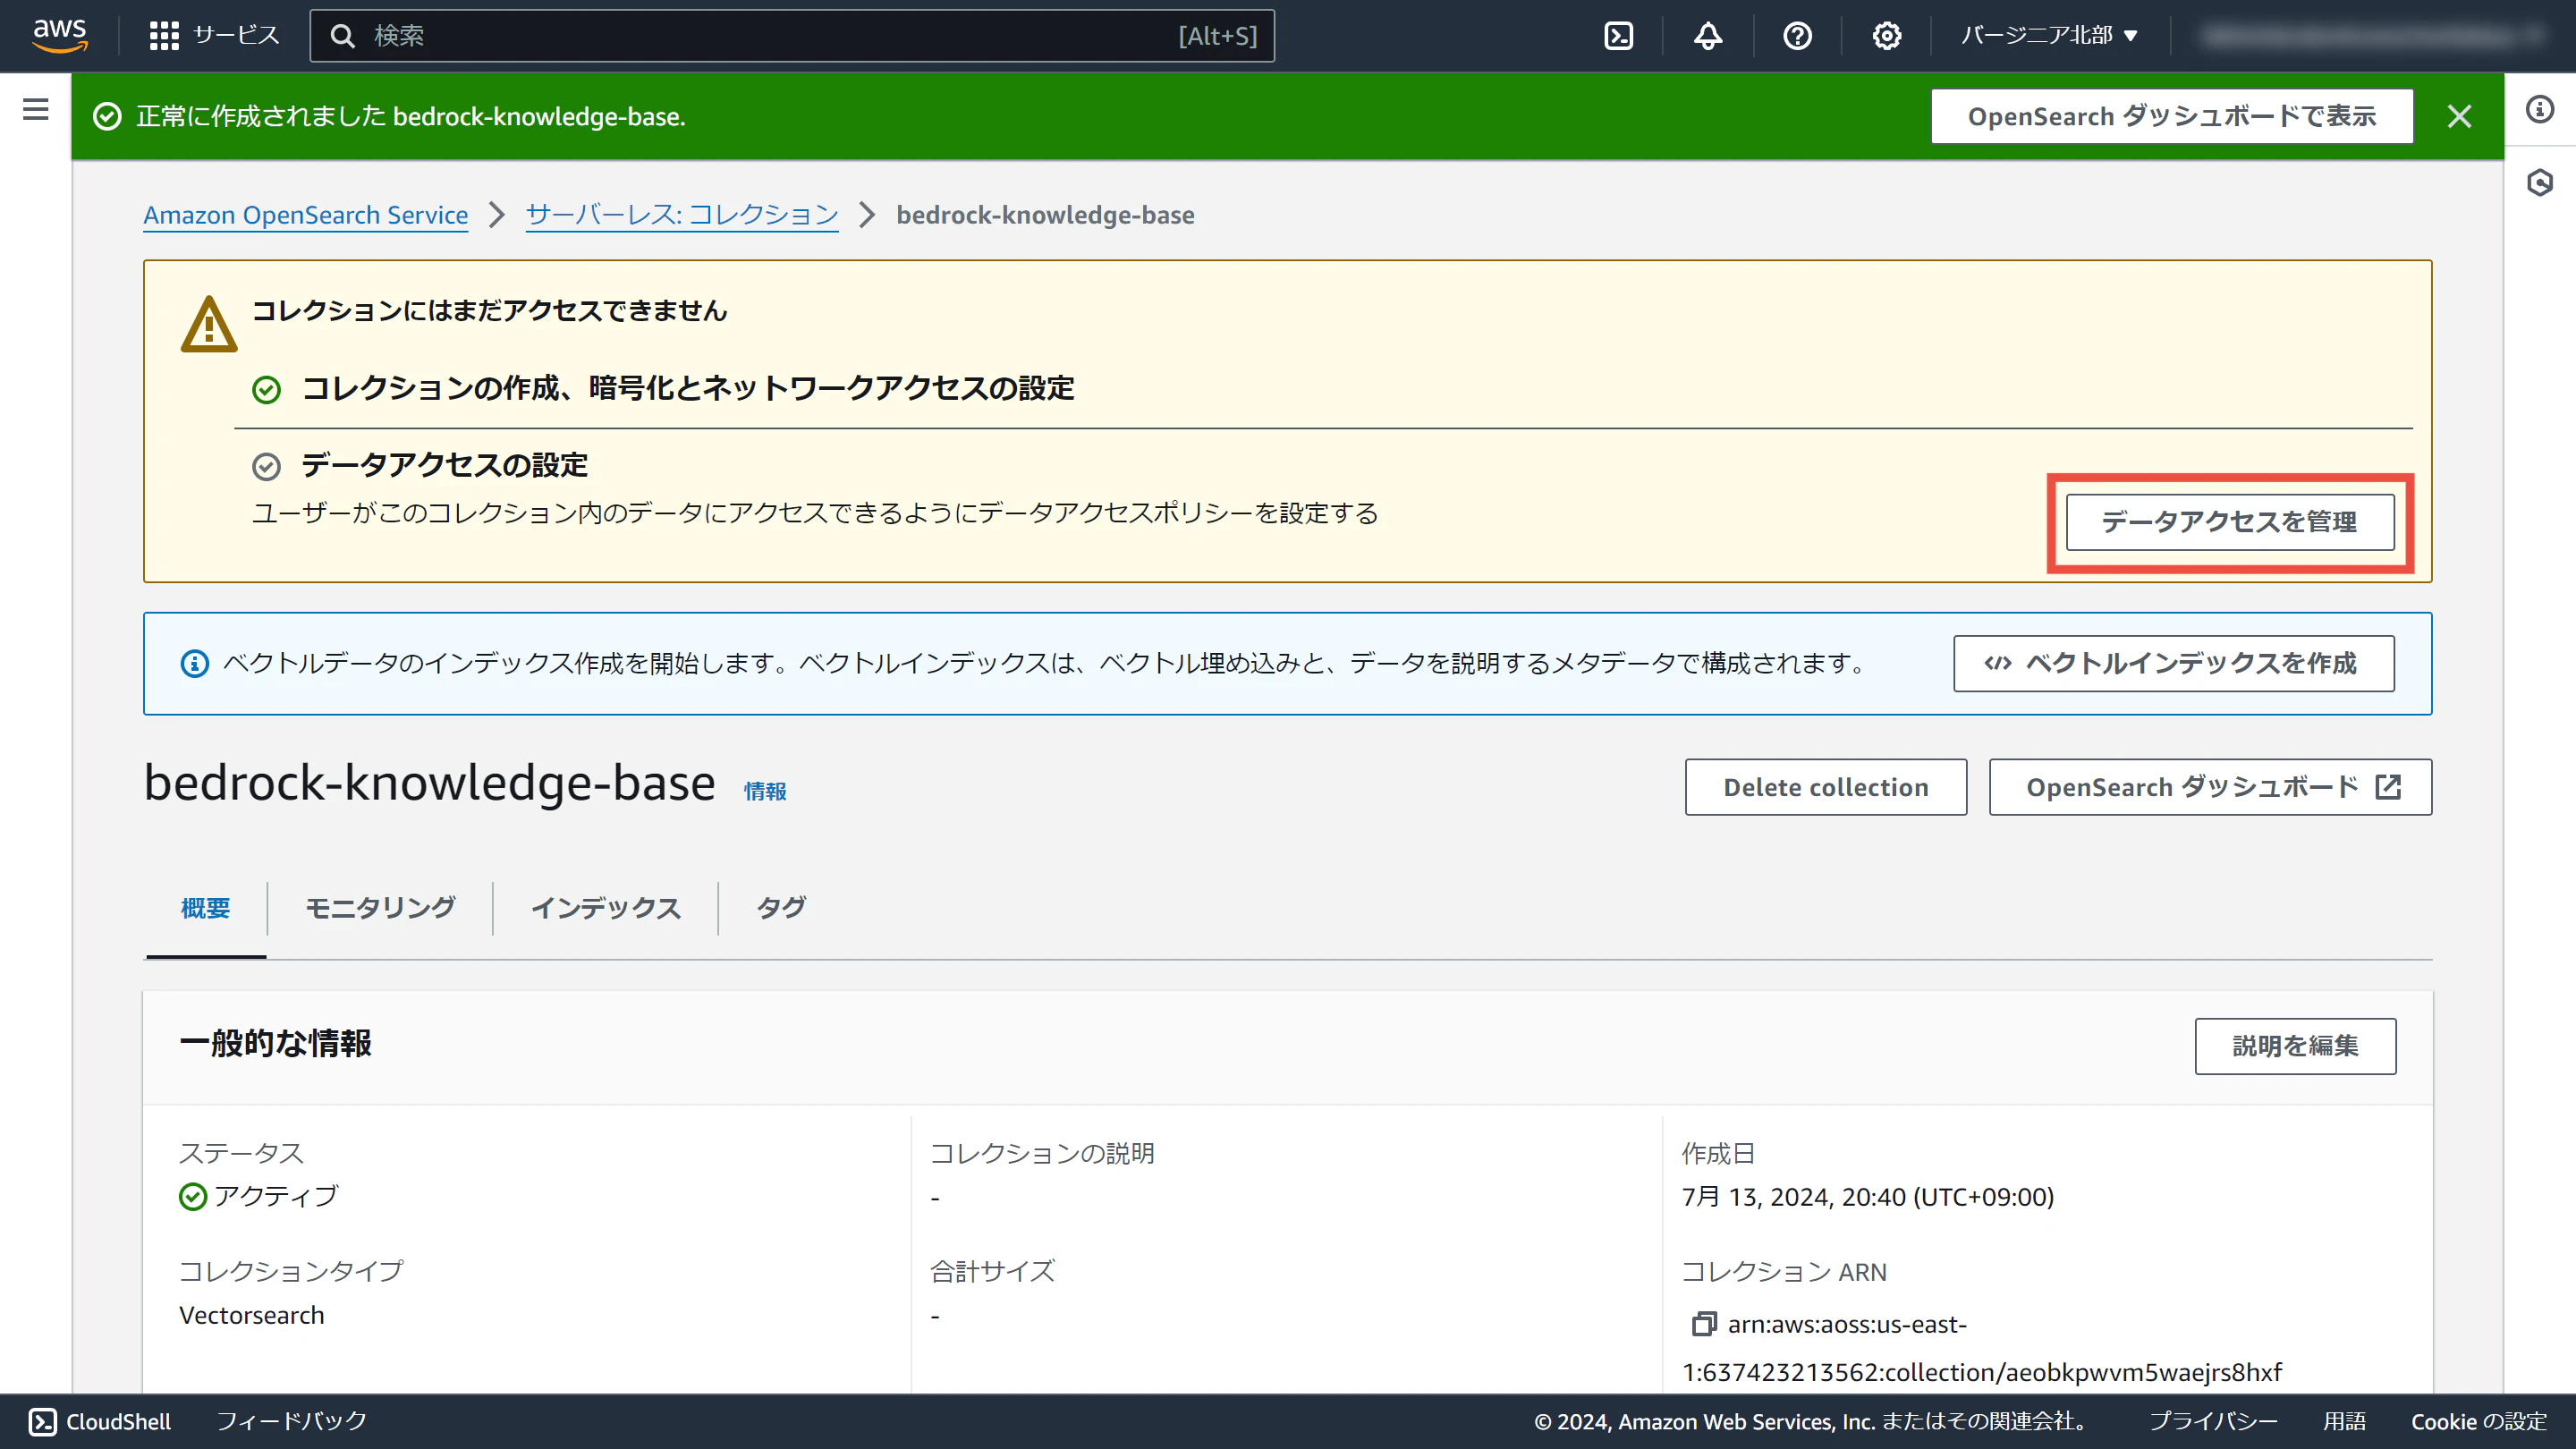
Task: Click the AWS logo home icon
Action: (x=60, y=35)
